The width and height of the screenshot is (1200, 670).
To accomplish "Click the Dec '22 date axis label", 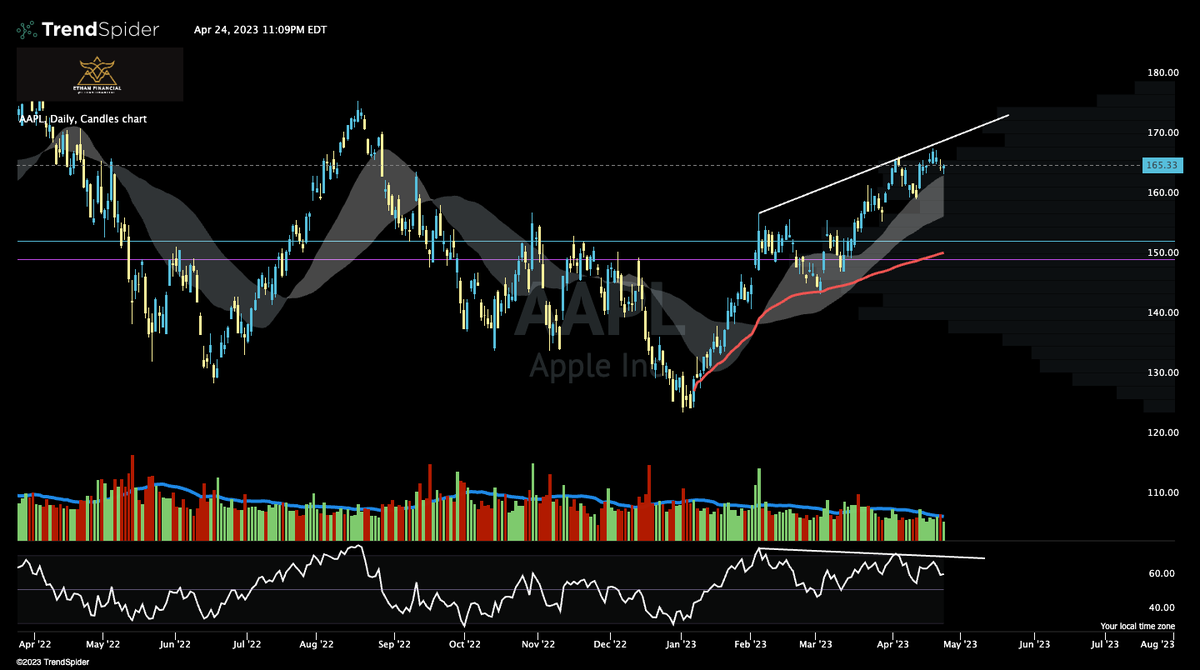I will [611, 646].
